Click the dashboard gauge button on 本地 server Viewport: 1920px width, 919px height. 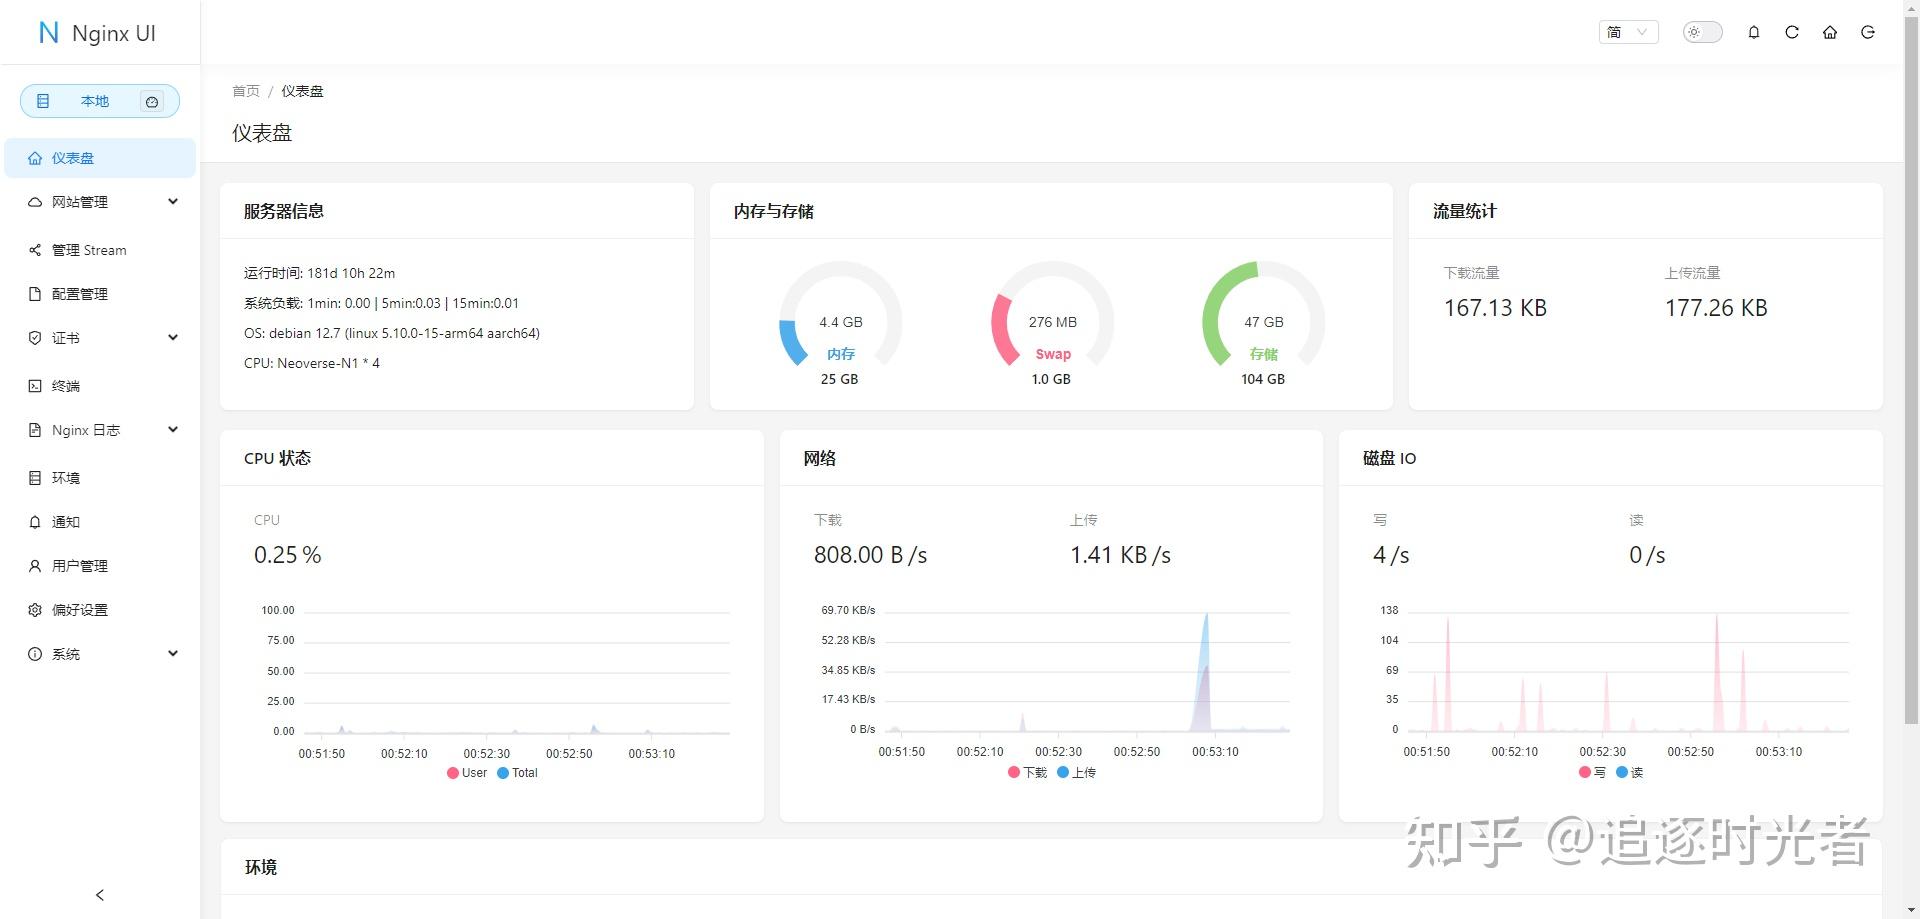pos(152,101)
